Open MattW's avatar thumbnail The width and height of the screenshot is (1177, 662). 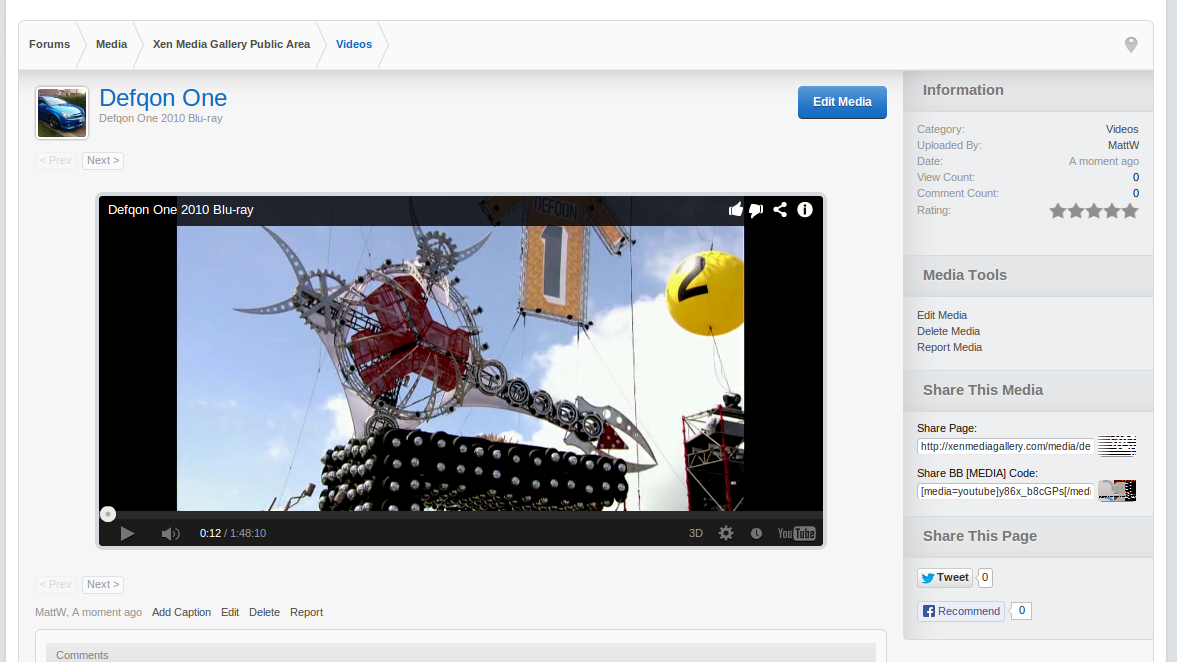62,113
